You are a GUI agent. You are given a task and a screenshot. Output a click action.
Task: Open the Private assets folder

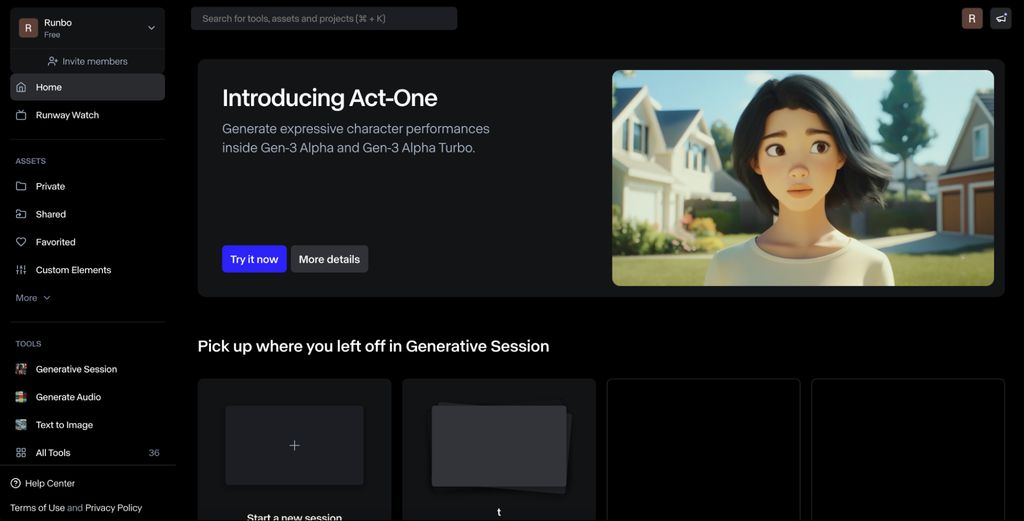tap(50, 186)
